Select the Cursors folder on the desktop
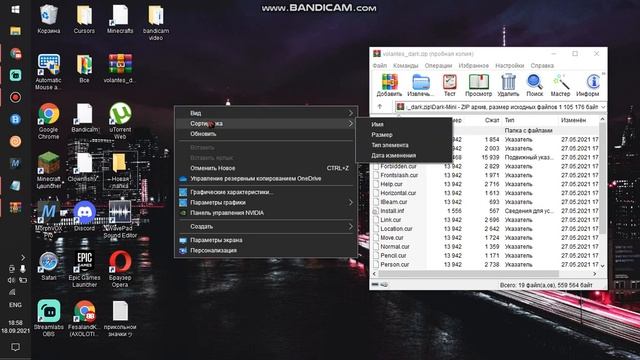The image size is (640, 360). tap(84, 19)
